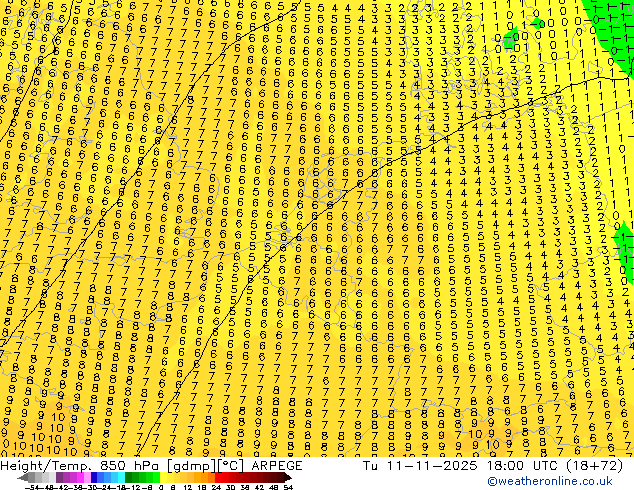Click the weatheronline.co.uk copyright link
634x490 pixels.
(x=550, y=481)
